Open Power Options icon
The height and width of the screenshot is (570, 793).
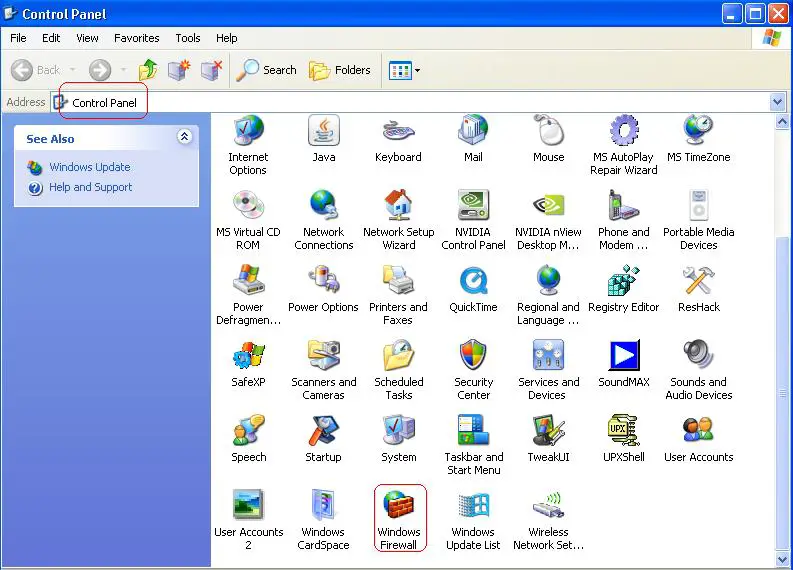323,289
